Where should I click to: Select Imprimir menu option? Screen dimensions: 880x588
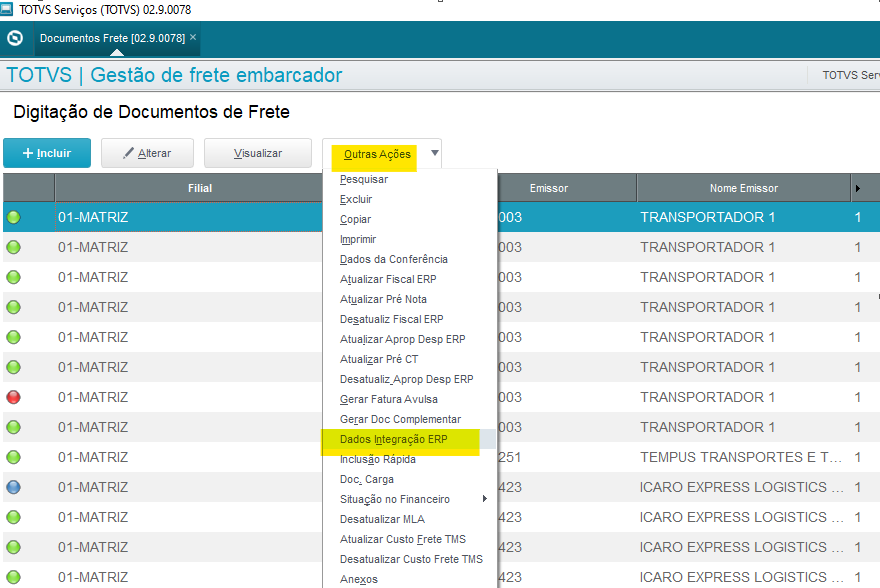click(x=360, y=239)
